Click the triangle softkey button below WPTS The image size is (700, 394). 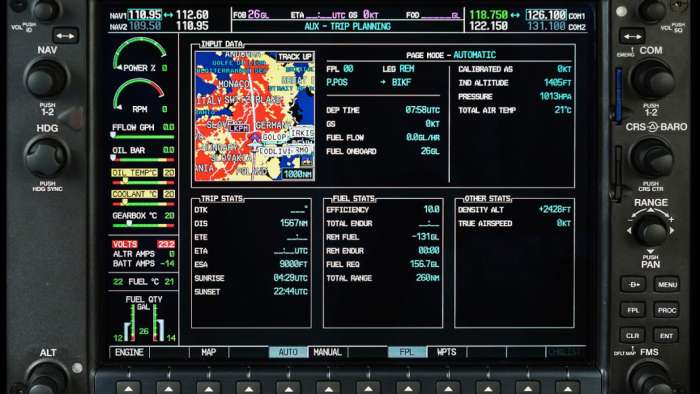coord(448,388)
